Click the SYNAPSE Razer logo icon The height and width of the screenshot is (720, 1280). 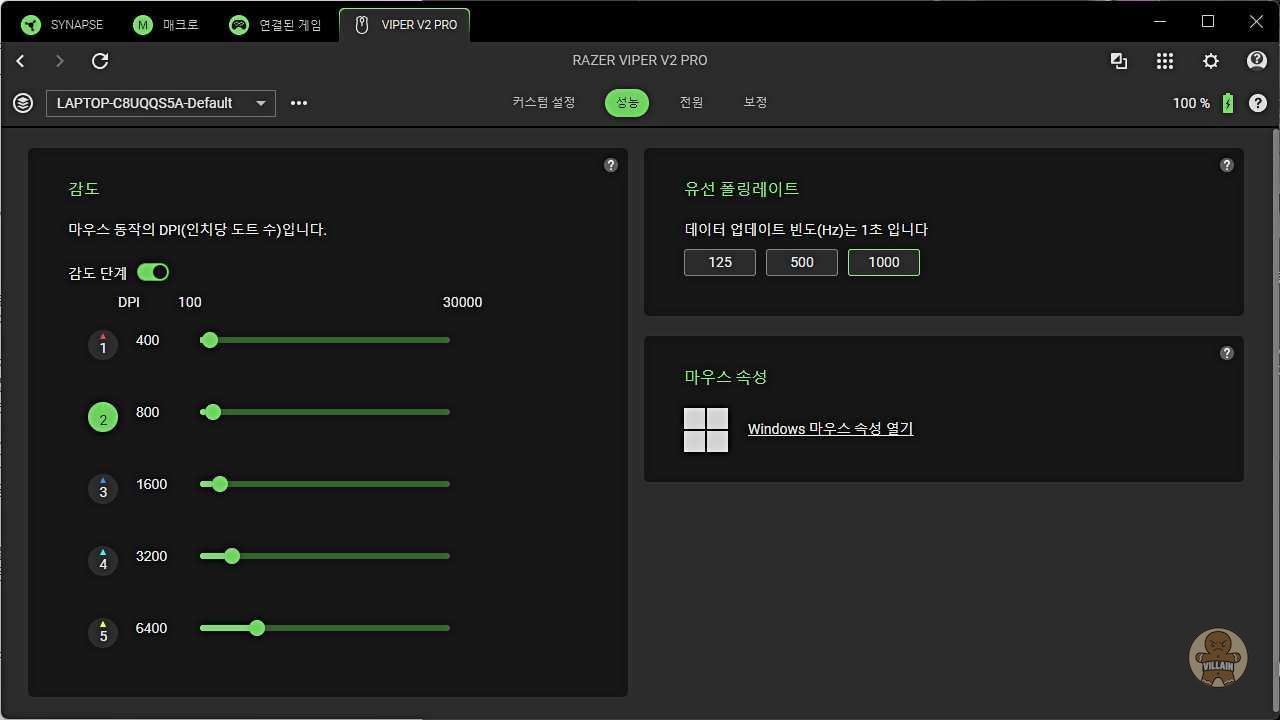click(x=31, y=25)
